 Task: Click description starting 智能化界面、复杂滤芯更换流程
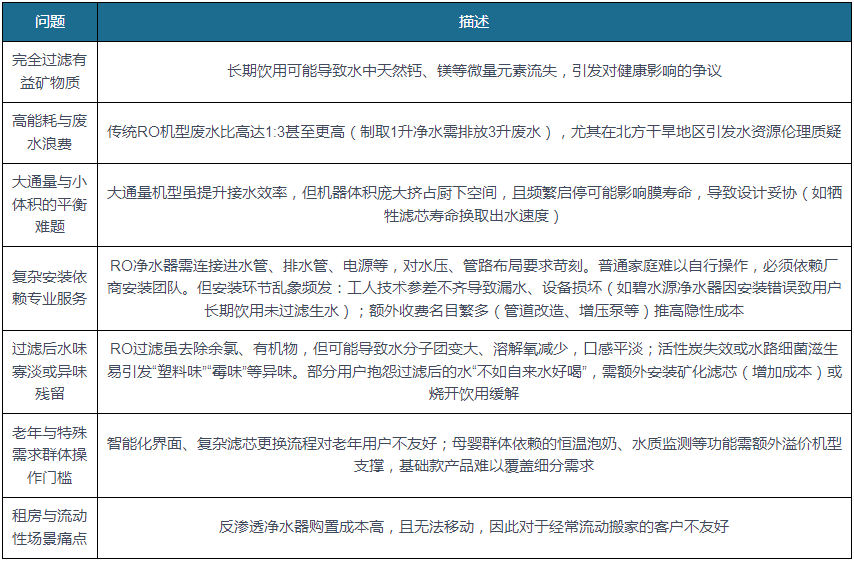coord(474,455)
